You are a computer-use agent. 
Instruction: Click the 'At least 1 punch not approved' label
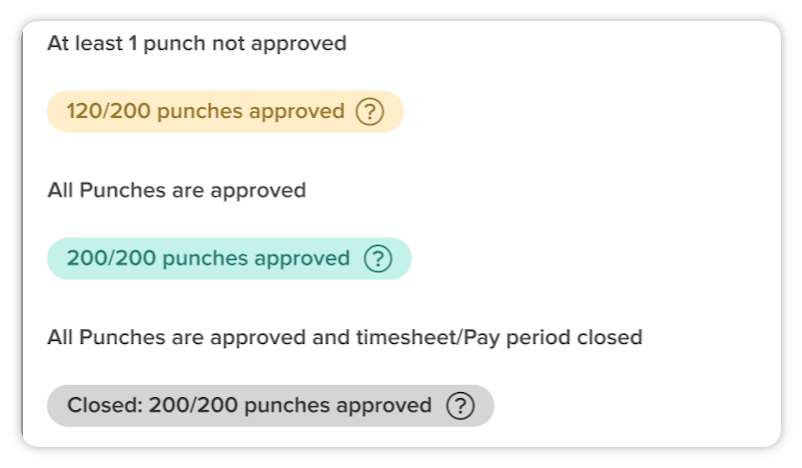(197, 43)
